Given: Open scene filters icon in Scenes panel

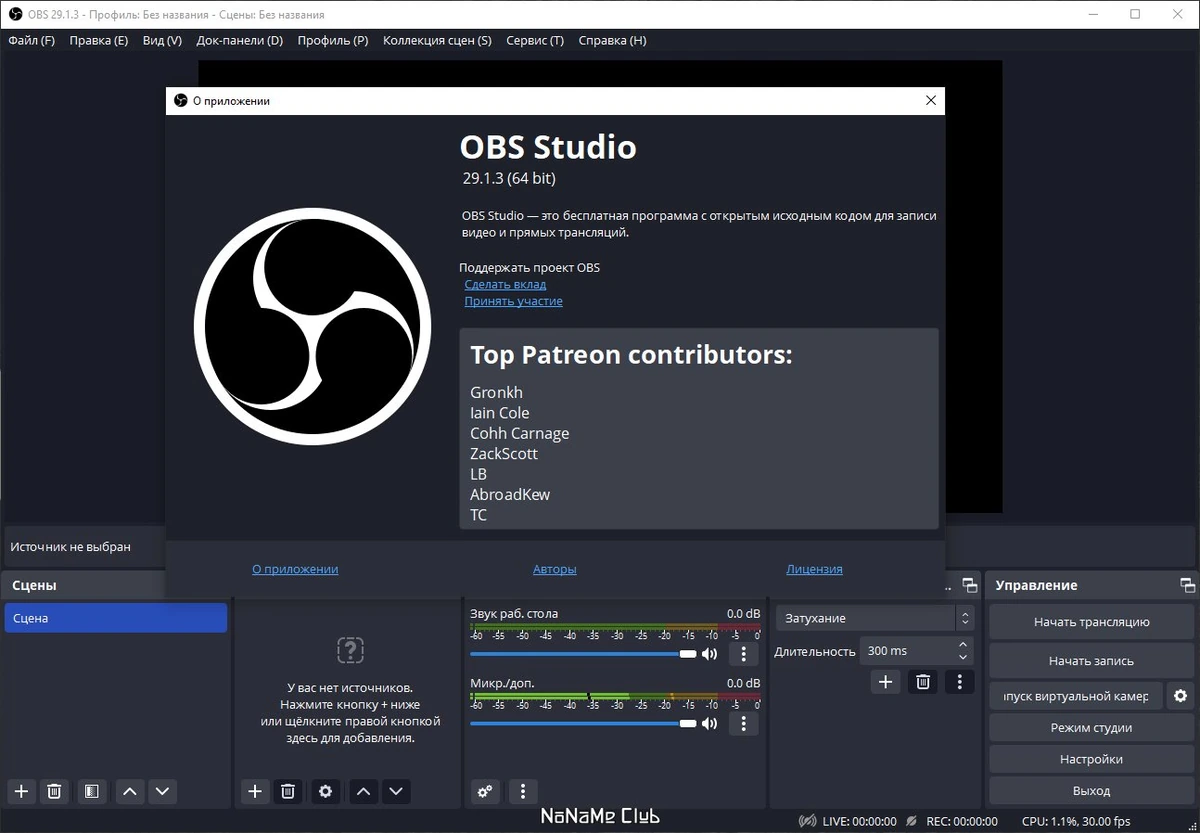Looking at the screenshot, I should tap(91, 791).
